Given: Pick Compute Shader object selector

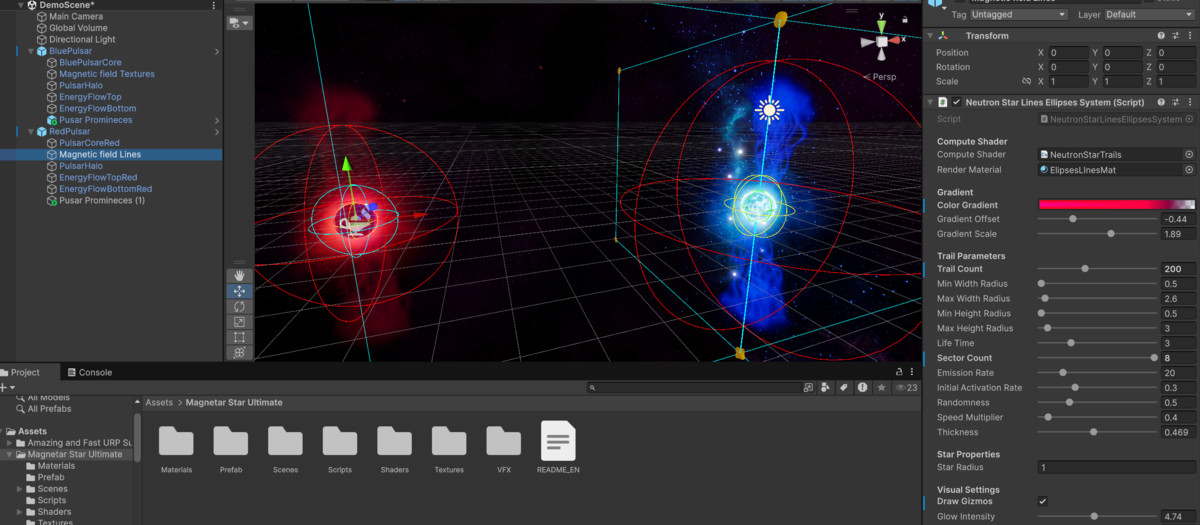Looking at the screenshot, I should pos(1189,155).
